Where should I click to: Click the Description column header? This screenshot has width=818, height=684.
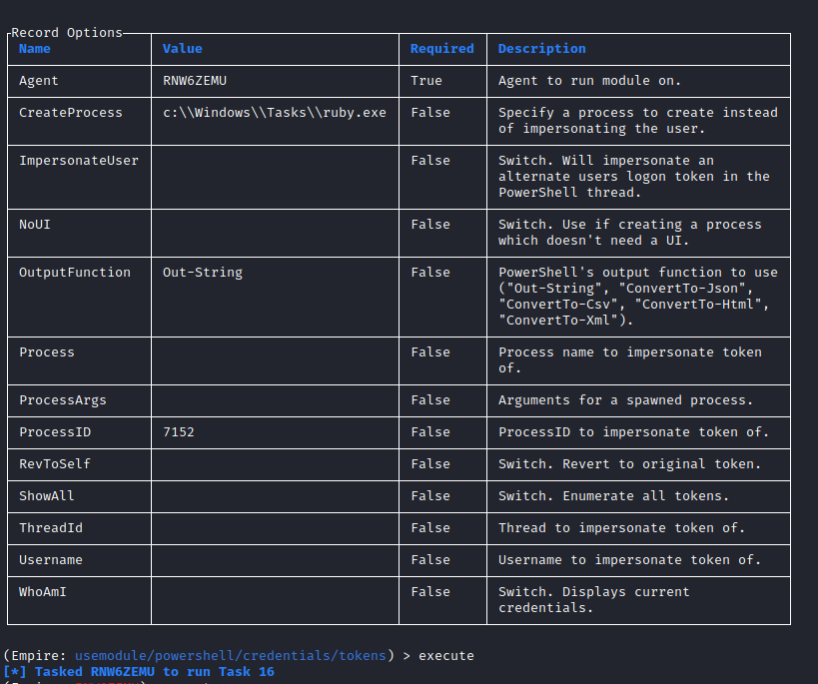click(542, 49)
